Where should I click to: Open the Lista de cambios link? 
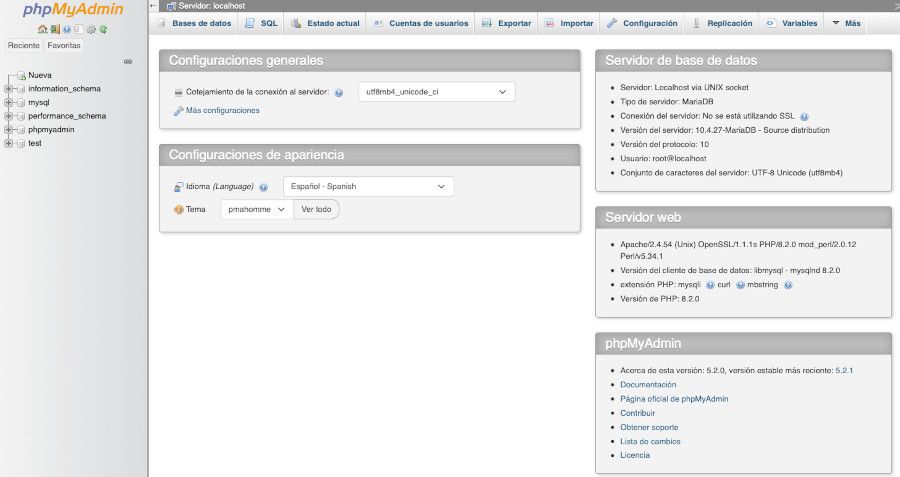click(650, 441)
